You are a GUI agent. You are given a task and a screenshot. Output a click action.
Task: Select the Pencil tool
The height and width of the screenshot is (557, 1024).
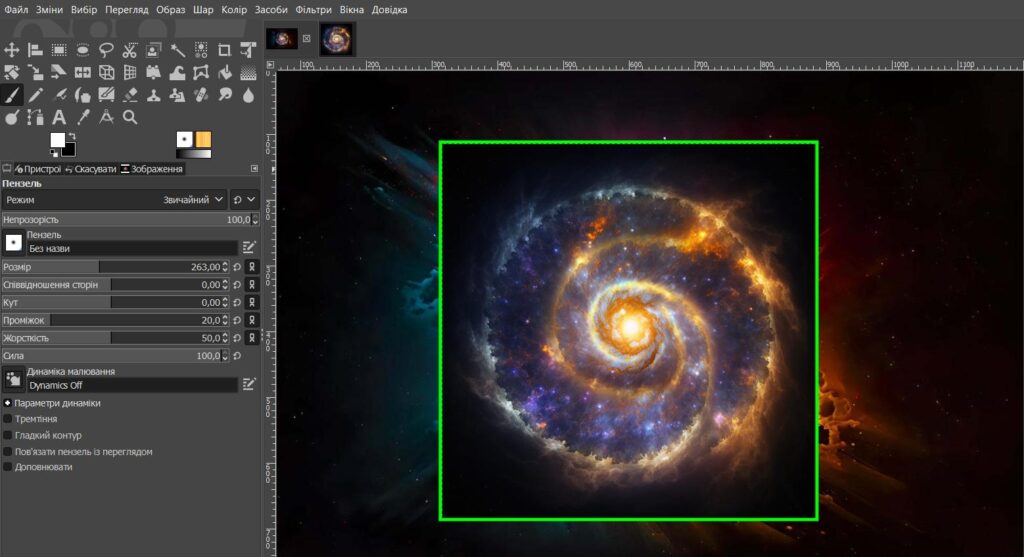[x=35, y=95]
